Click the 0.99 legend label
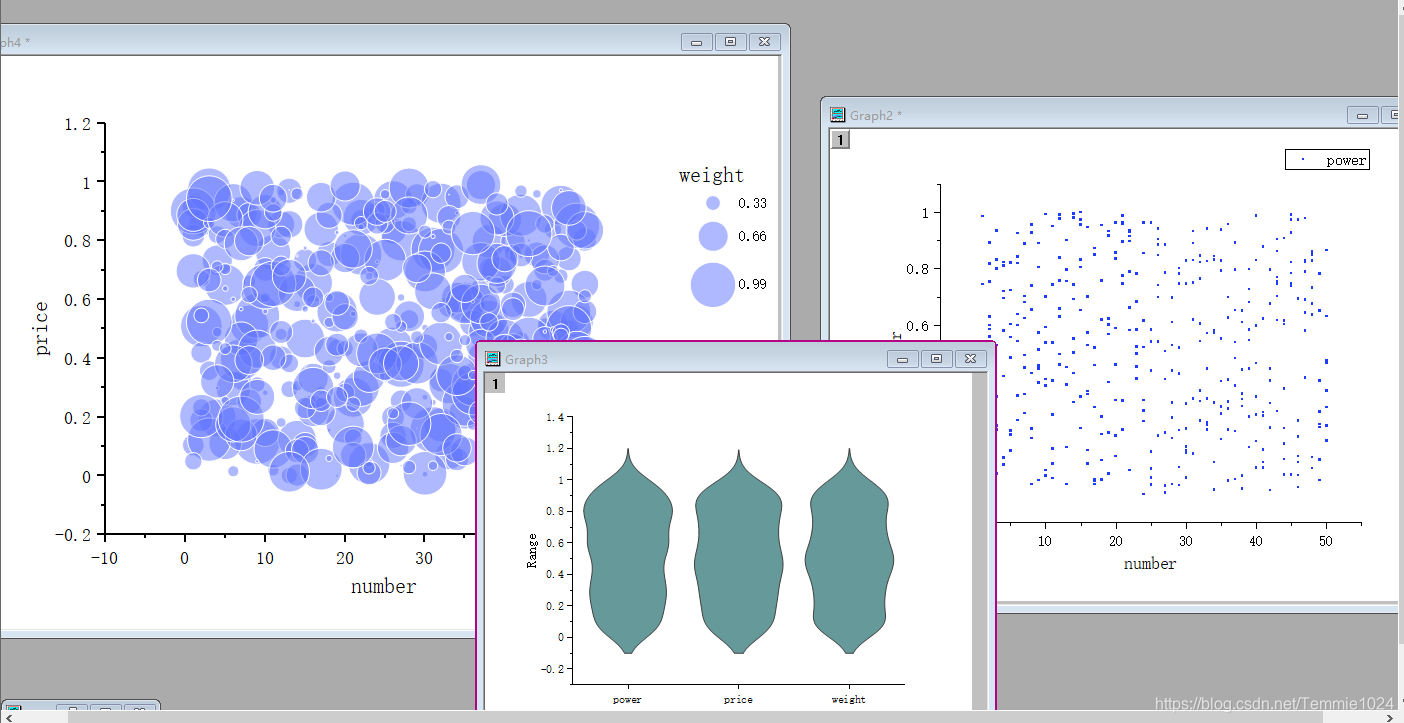 [x=753, y=284]
